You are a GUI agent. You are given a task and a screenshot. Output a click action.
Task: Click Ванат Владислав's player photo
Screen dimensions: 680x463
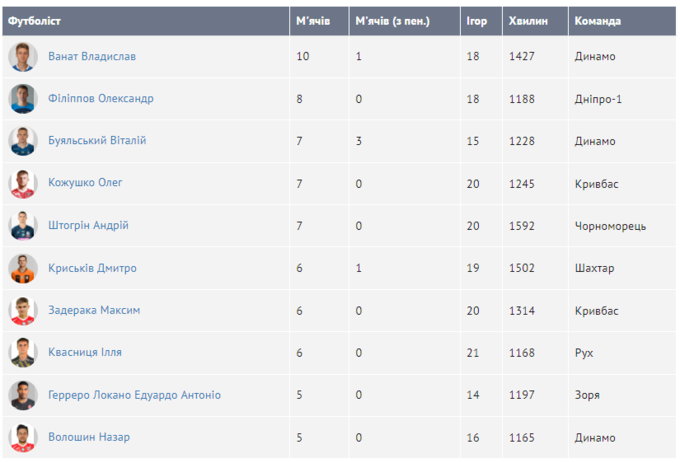coord(23,57)
